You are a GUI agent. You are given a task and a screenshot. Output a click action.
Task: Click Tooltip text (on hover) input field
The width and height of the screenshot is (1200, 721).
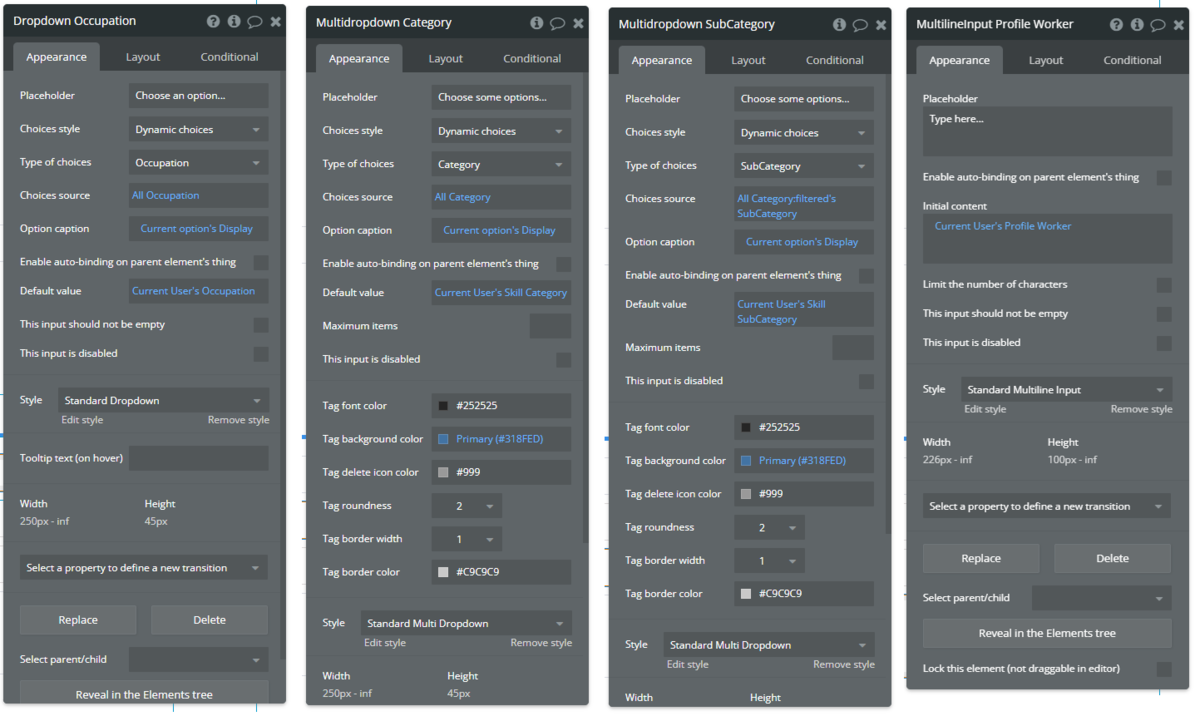[x=198, y=458]
